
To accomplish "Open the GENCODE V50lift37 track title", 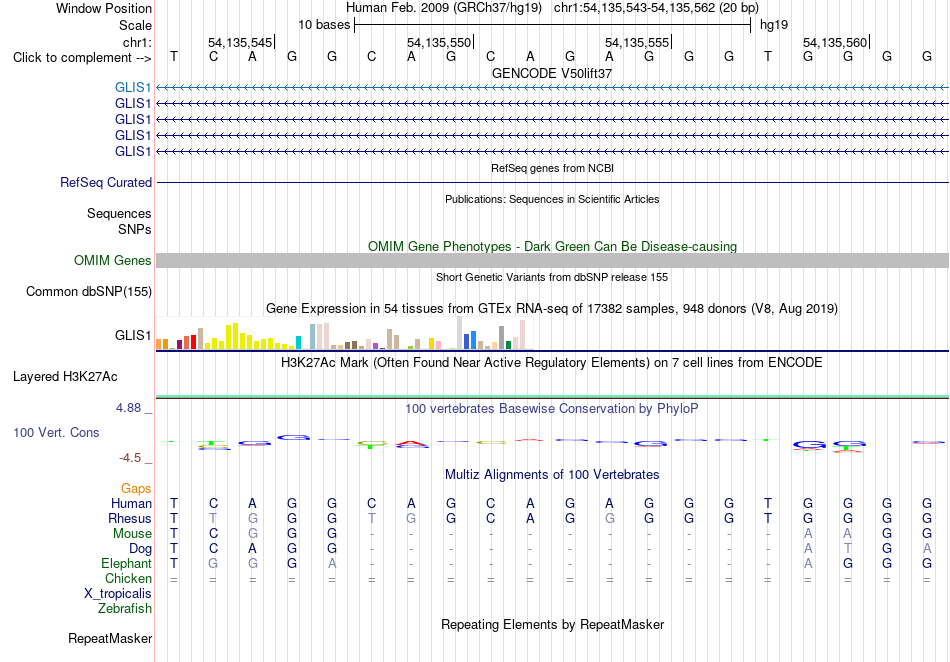I will pos(552,73).
